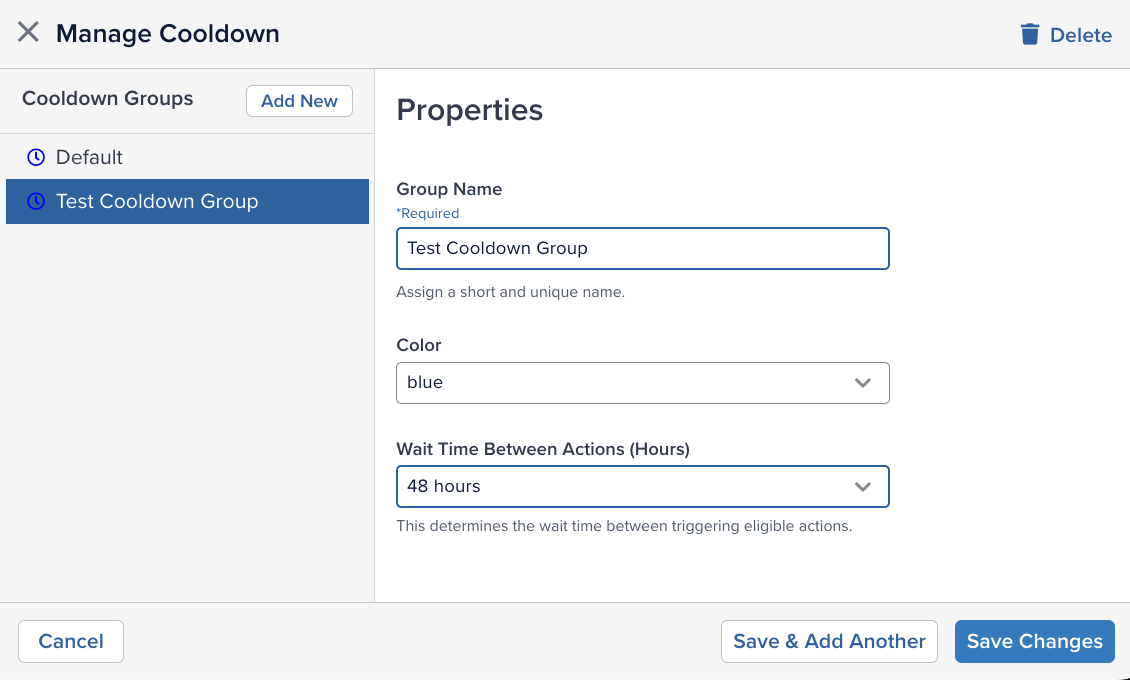Click the clock icon beside Default
The width and height of the screenshot is (1130, 680).
pos(36,157)
